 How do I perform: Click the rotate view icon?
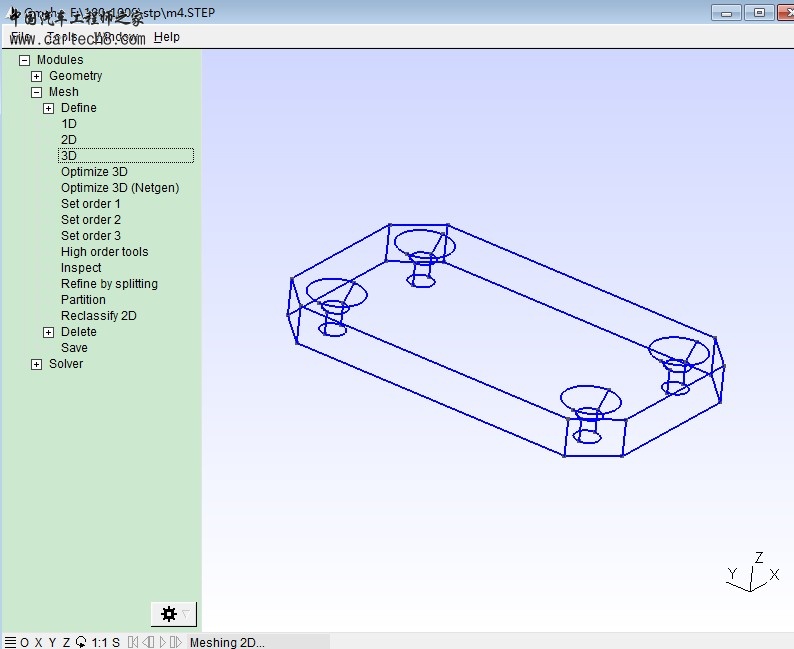tap(81, 642)
